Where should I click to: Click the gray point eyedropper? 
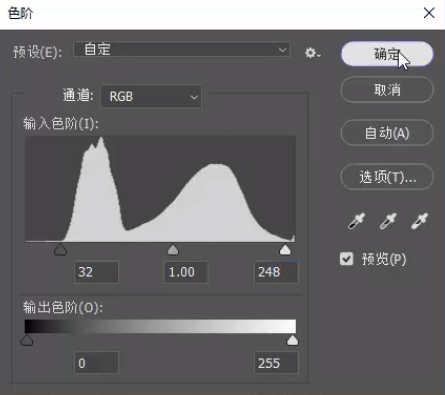pyautogui.click(x=388, y=221)
